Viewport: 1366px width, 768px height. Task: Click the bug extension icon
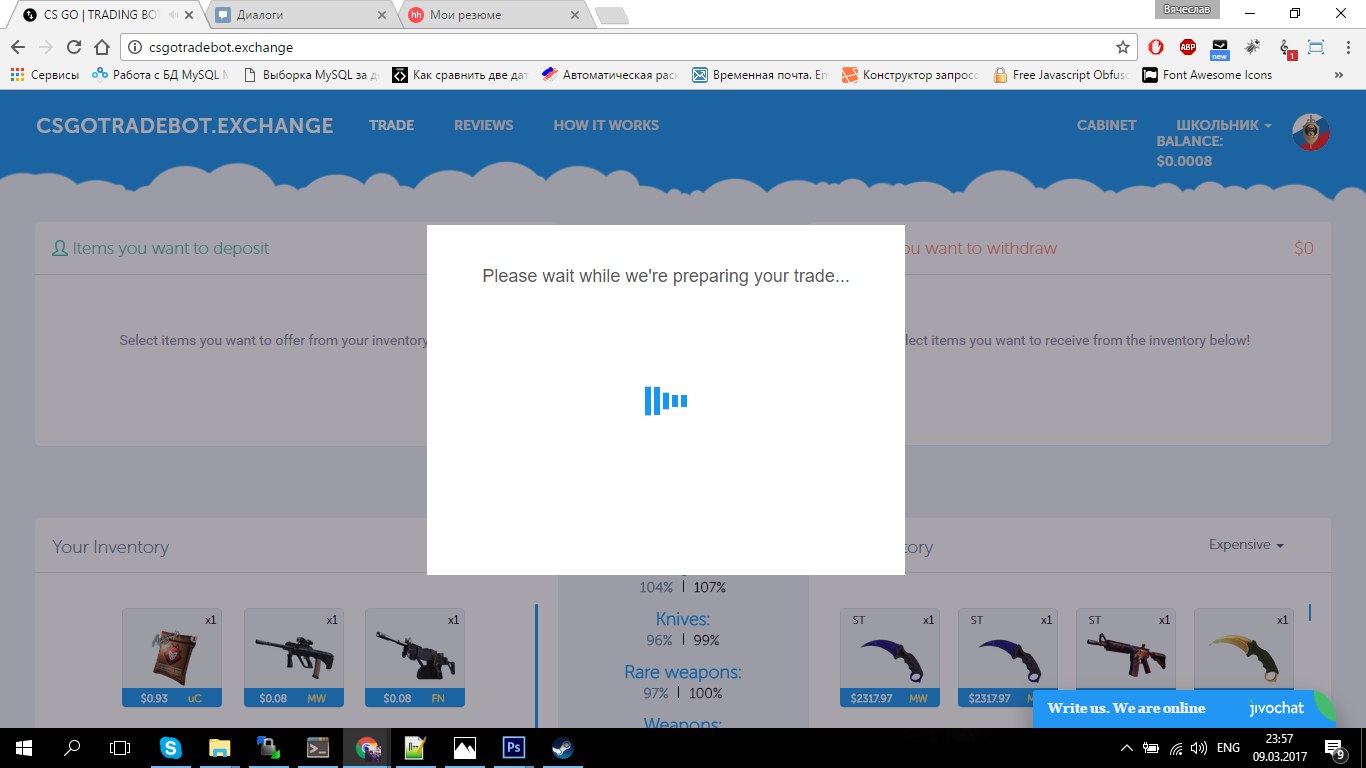click(1252, 47)
